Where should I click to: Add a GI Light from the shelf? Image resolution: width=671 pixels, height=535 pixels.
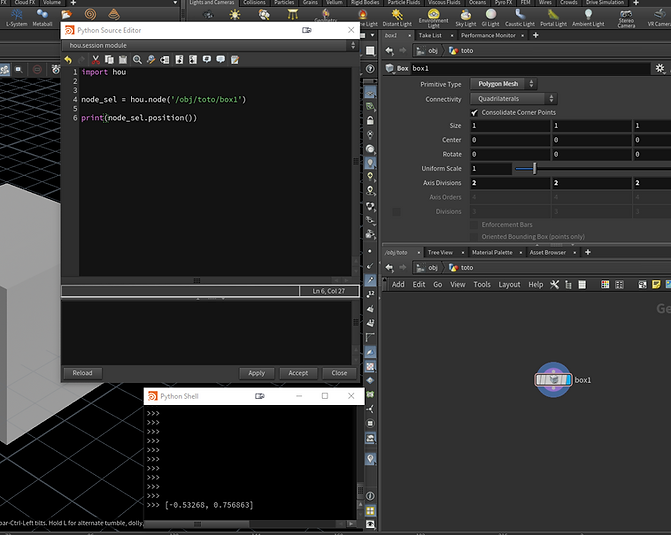pyautogui.click(x=490, y=18)
